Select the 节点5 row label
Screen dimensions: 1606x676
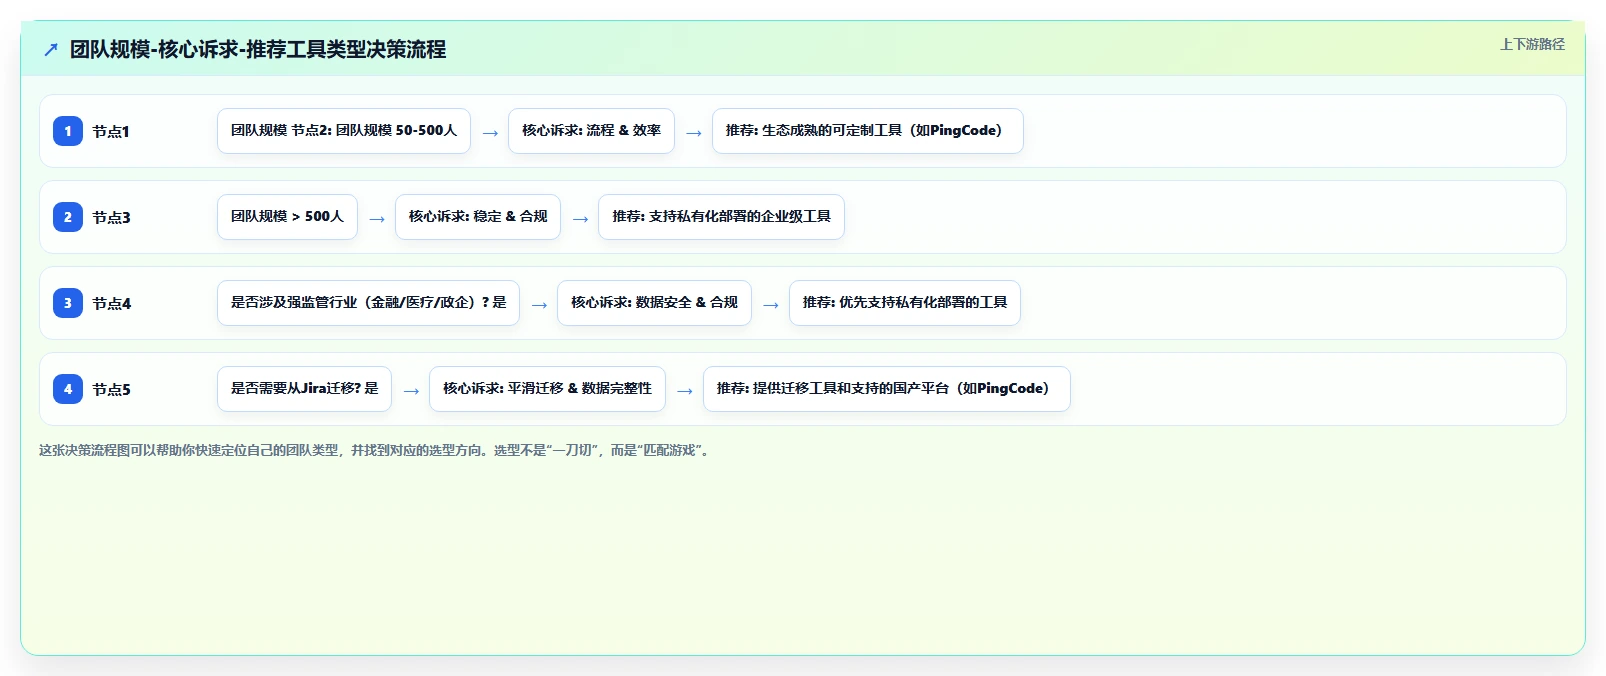pyautogui.click(x=111, y=389)
